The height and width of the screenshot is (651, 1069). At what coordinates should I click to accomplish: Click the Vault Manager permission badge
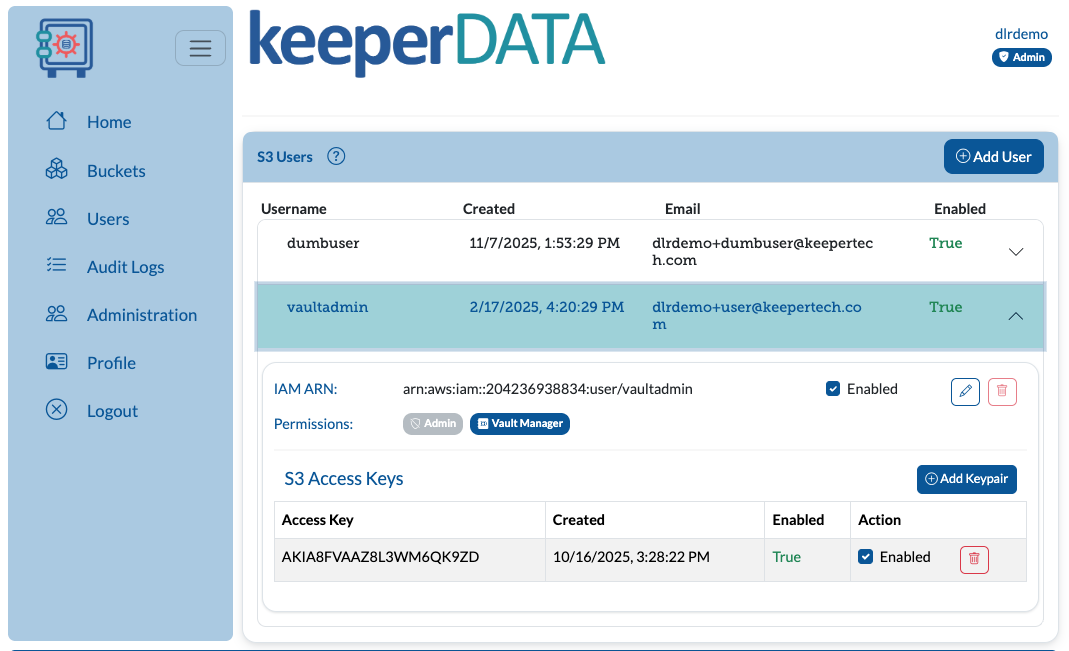[x=520, y=423]
